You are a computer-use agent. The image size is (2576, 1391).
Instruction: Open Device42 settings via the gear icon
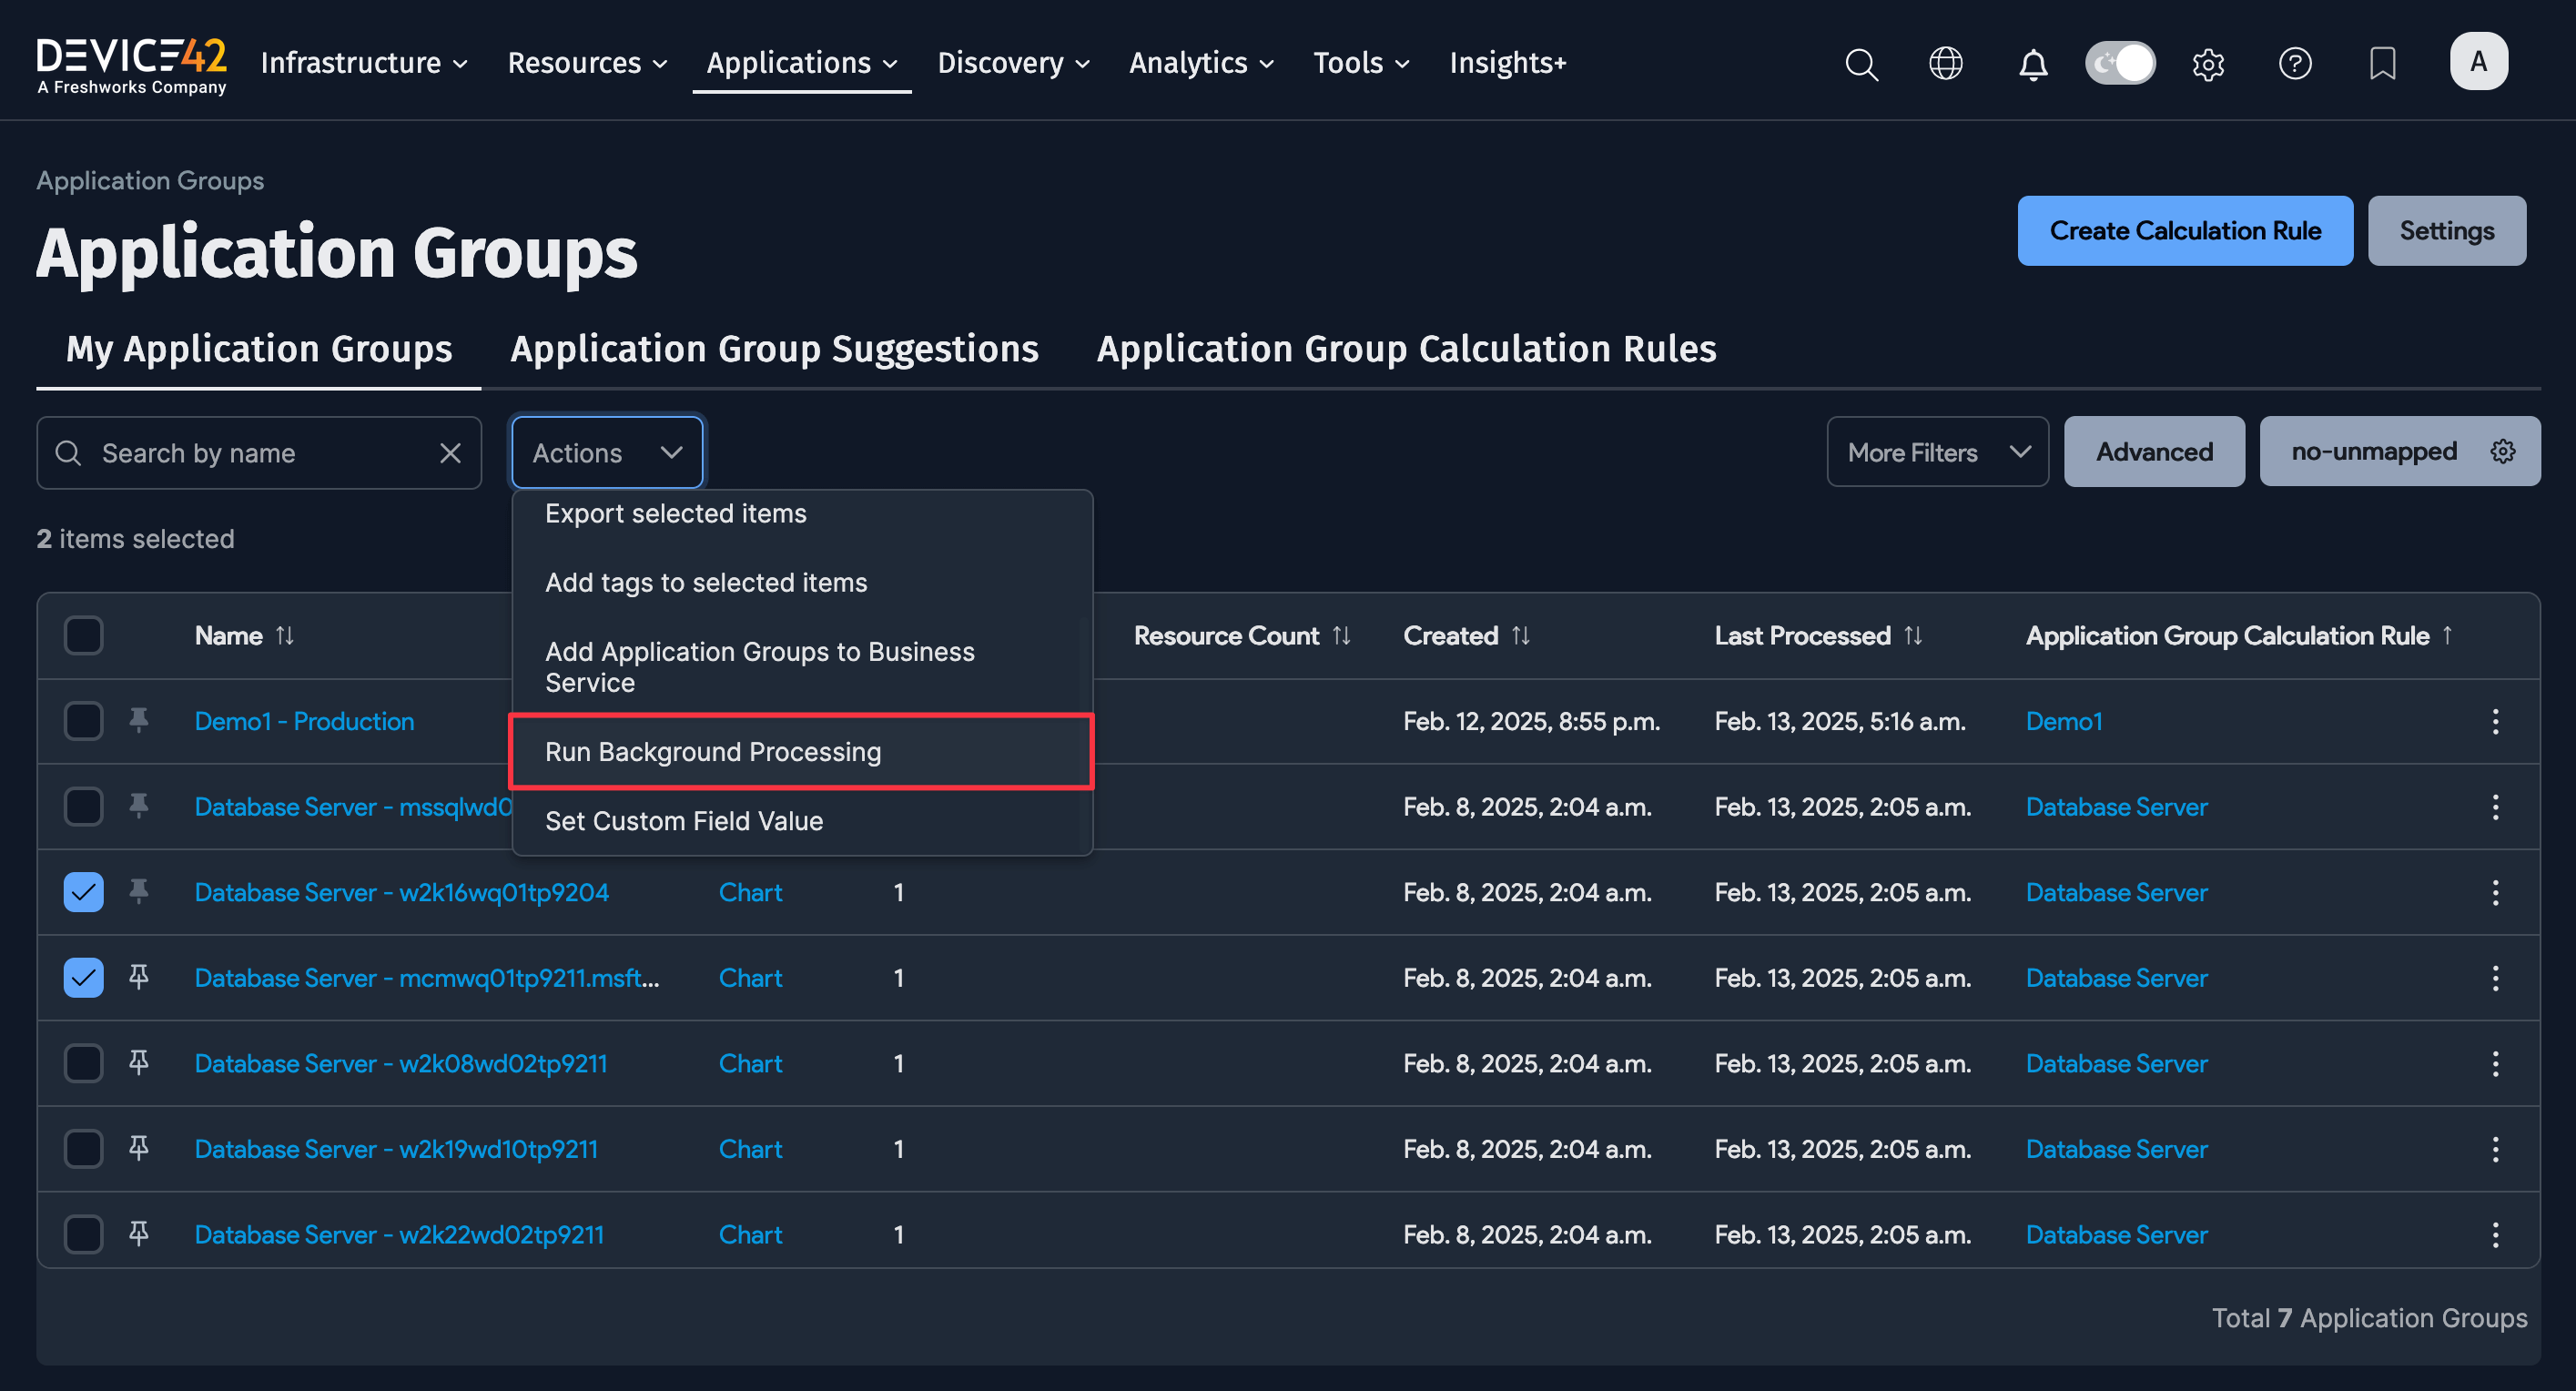(2209, 63)
